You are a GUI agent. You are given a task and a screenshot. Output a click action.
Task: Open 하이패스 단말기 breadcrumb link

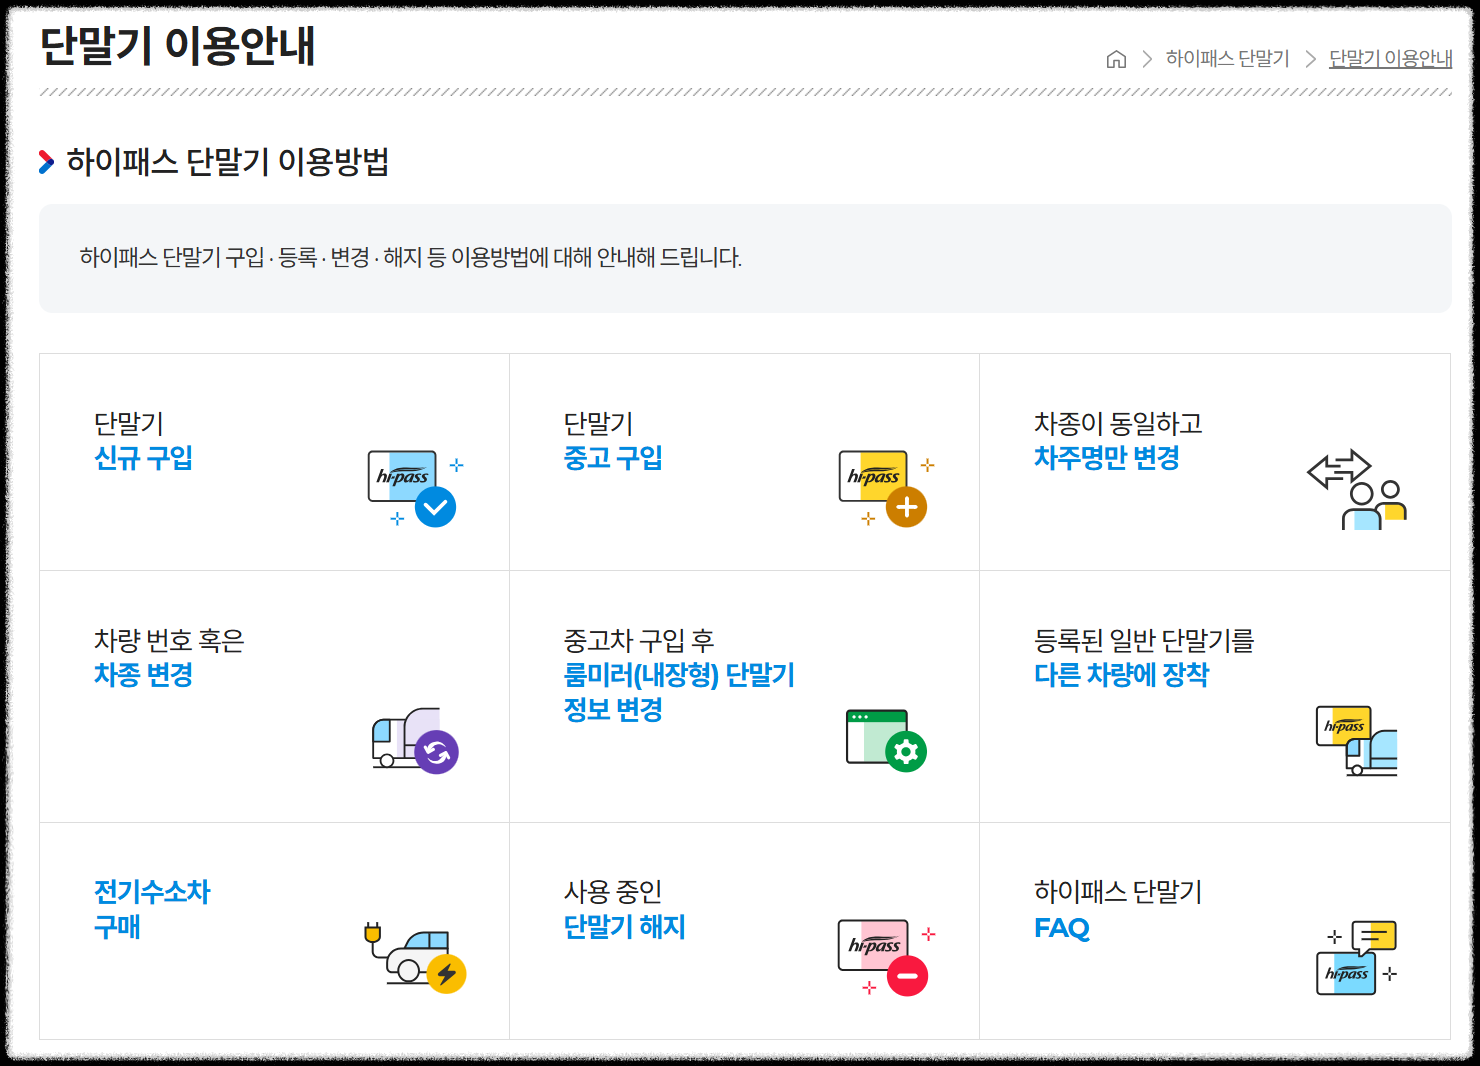[1227, 59]
